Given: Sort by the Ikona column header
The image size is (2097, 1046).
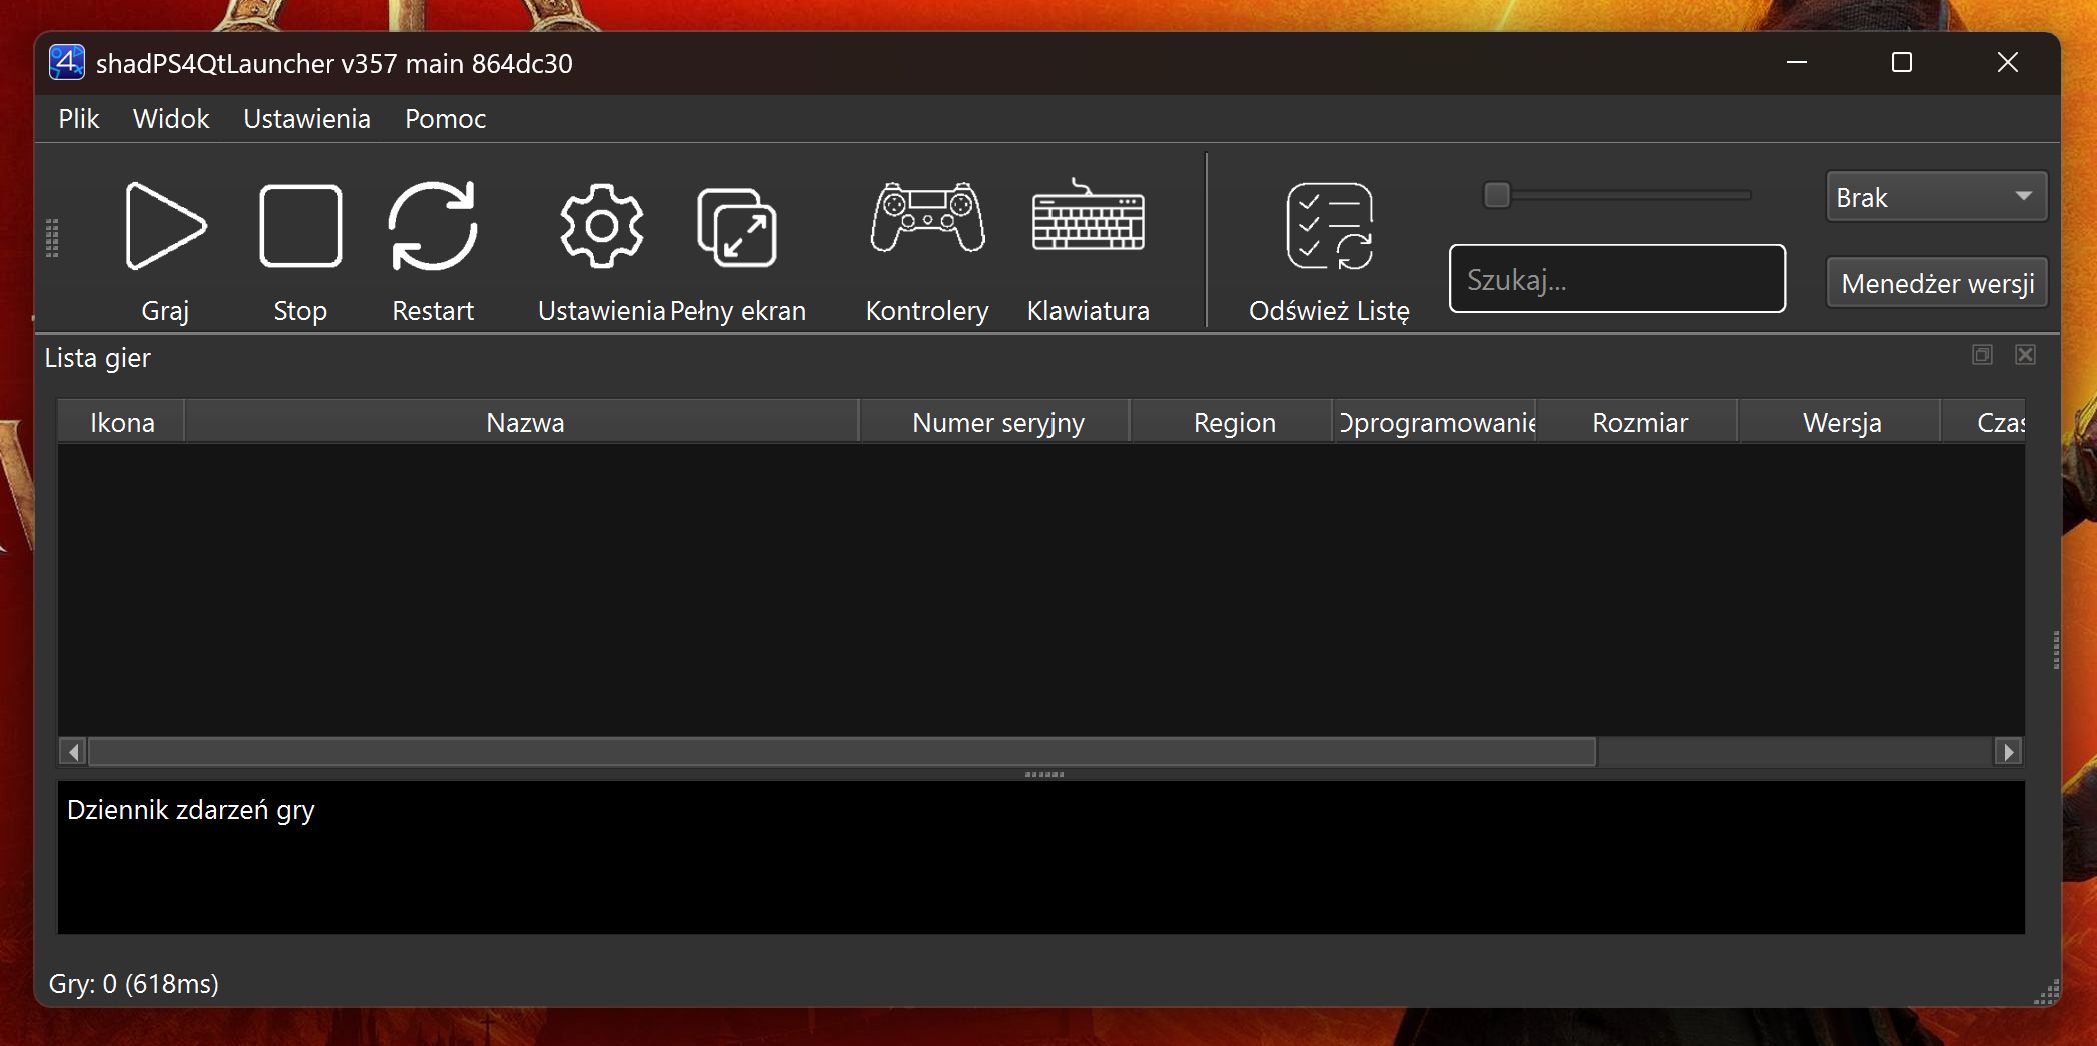Looking at the screenshot, I should 122,422.
